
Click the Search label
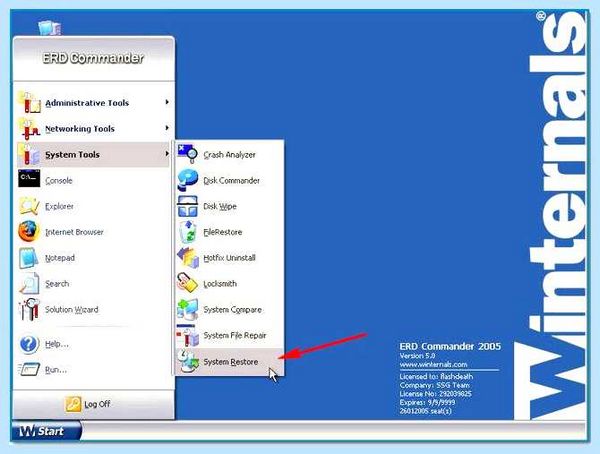(x=57, y=284)
